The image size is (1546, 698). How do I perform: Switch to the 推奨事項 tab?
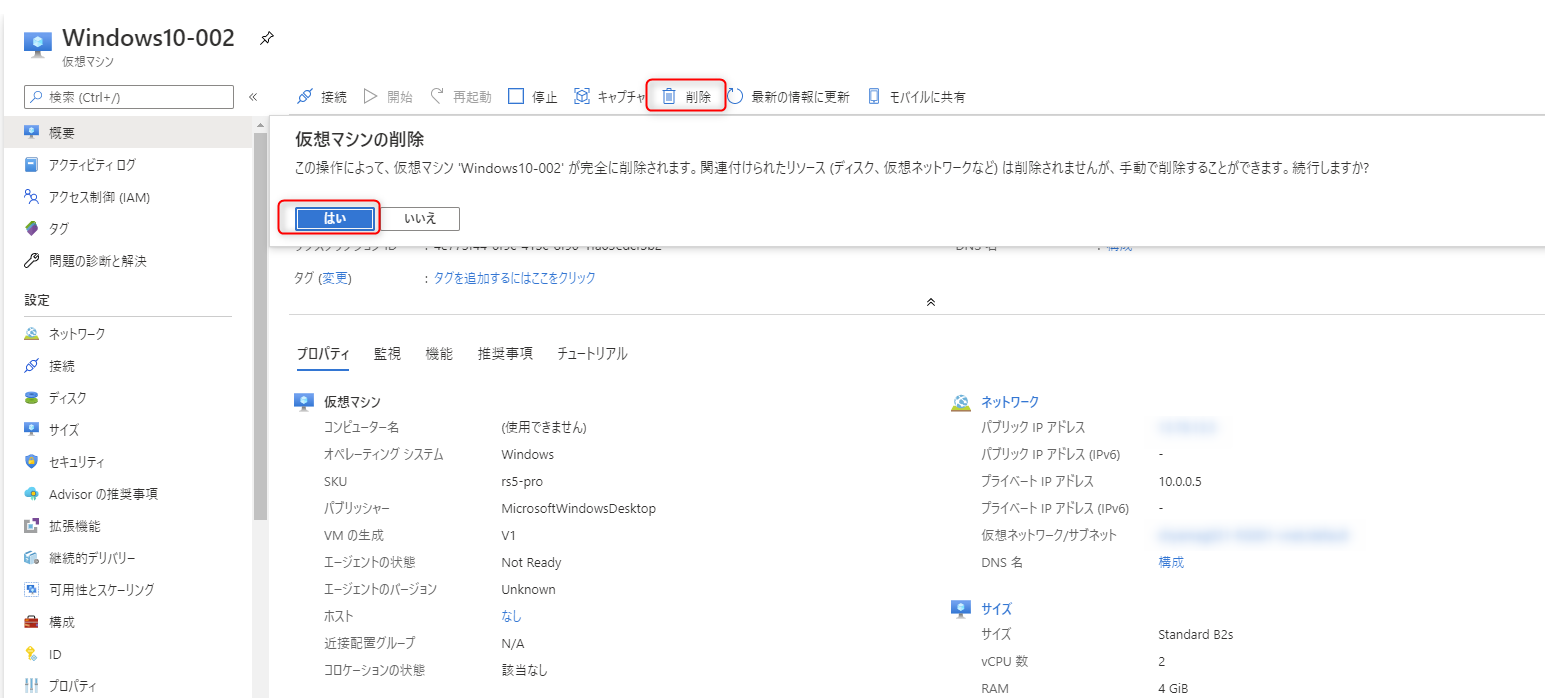coord(505,354)
